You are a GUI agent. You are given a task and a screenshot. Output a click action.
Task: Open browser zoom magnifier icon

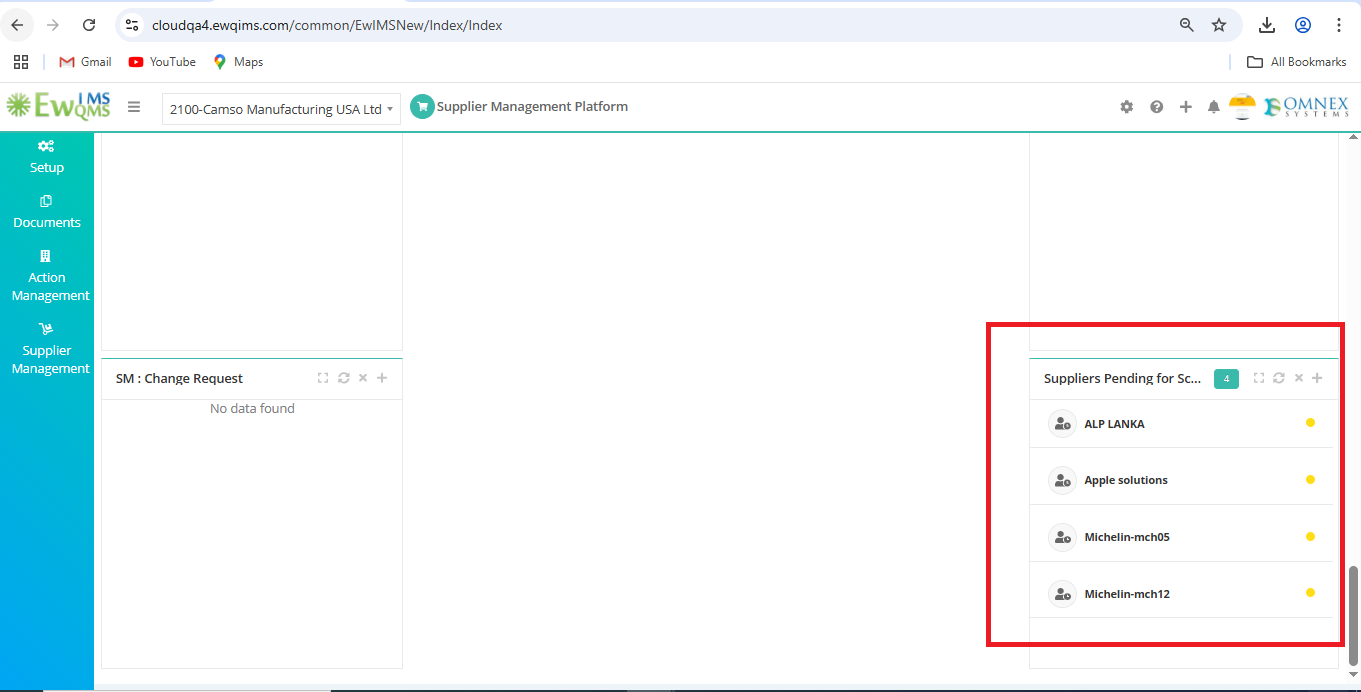point(1187,25)
